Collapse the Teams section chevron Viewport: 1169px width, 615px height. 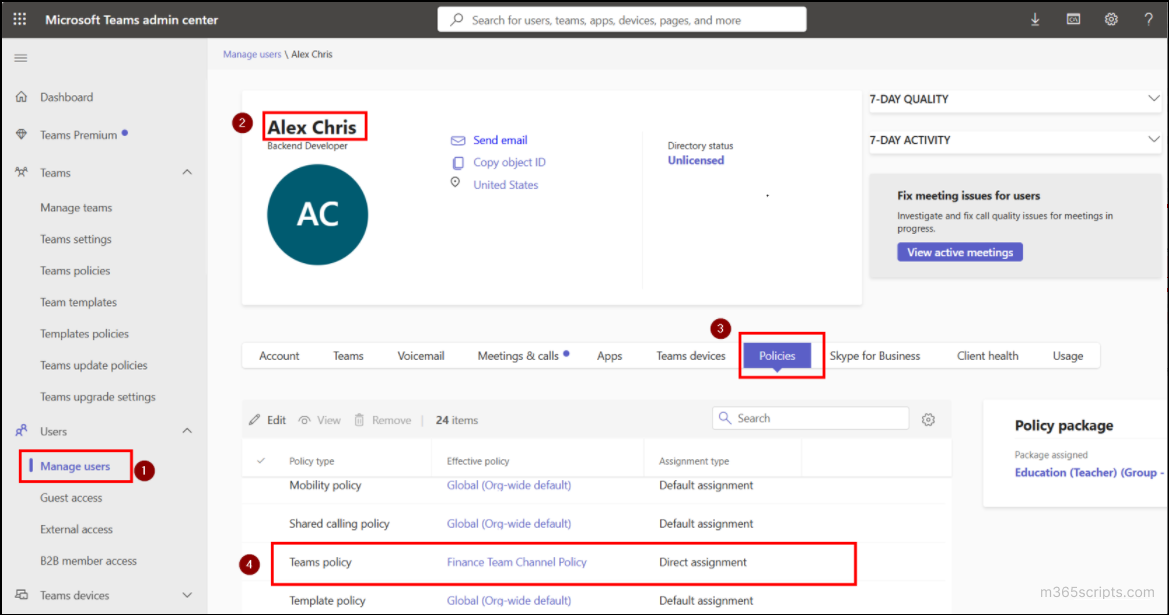[x=187, y=172]
